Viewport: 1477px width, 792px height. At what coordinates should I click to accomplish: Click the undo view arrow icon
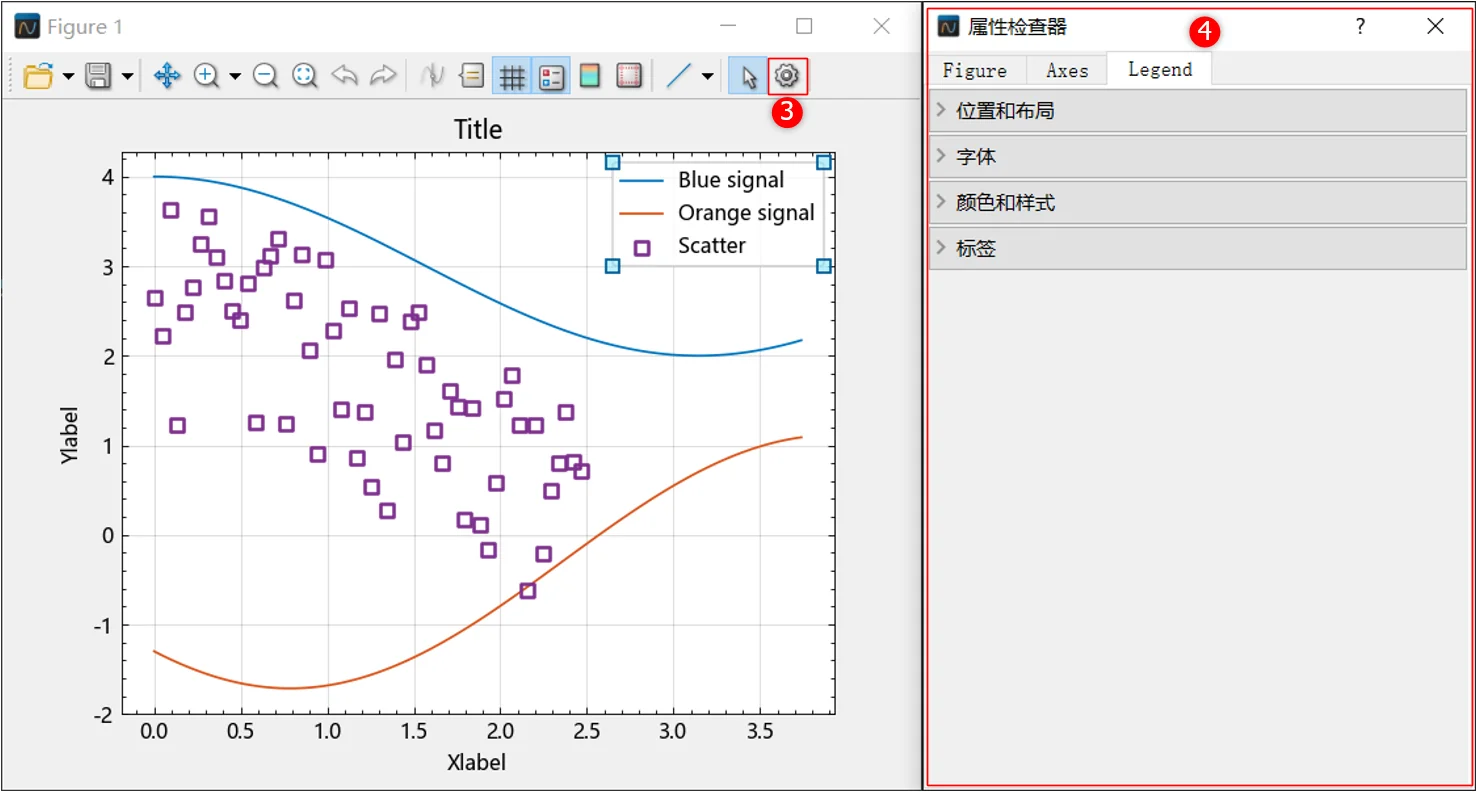coord(344,76)
